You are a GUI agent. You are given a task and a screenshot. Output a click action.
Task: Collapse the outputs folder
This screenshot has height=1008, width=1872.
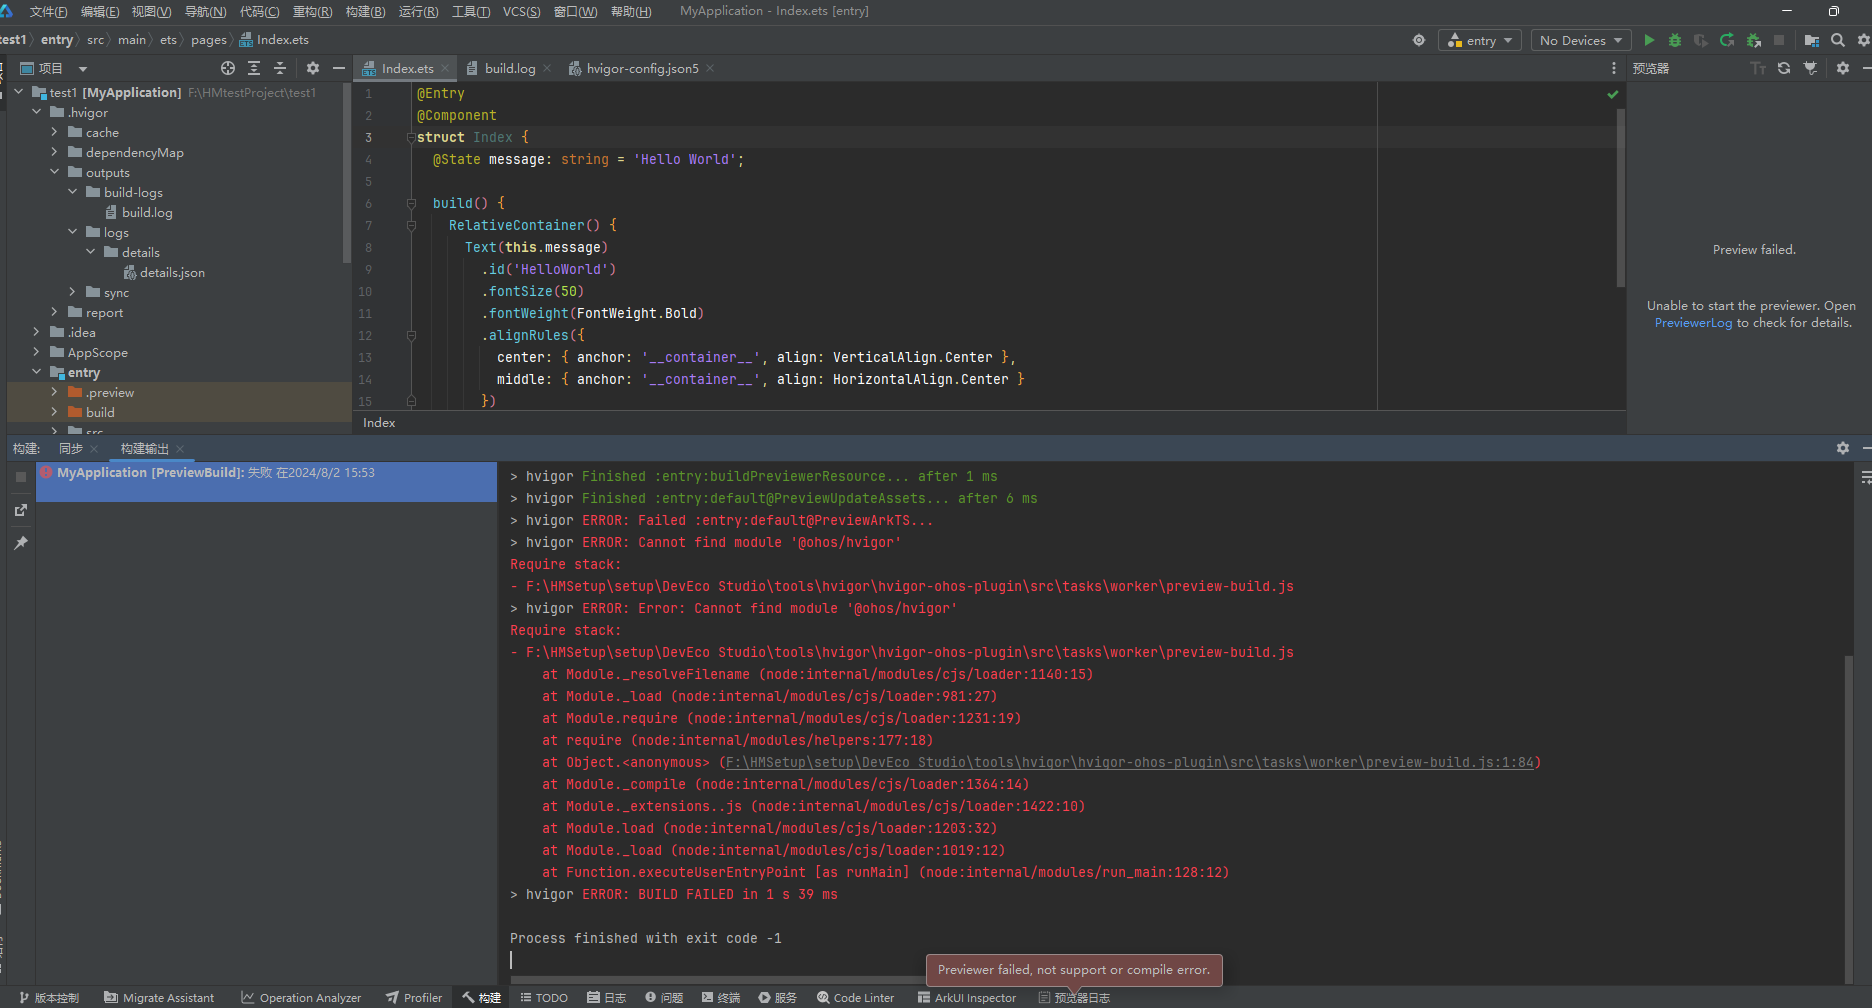coord(55,172)
